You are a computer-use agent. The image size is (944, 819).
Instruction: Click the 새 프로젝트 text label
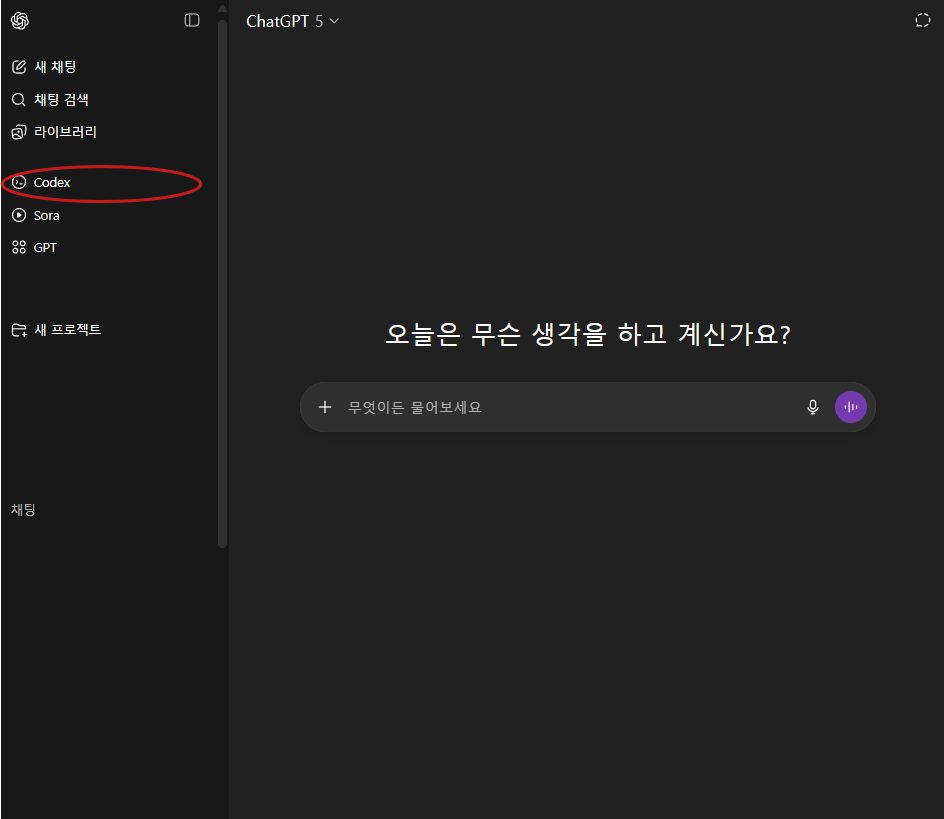click(68, 330)
